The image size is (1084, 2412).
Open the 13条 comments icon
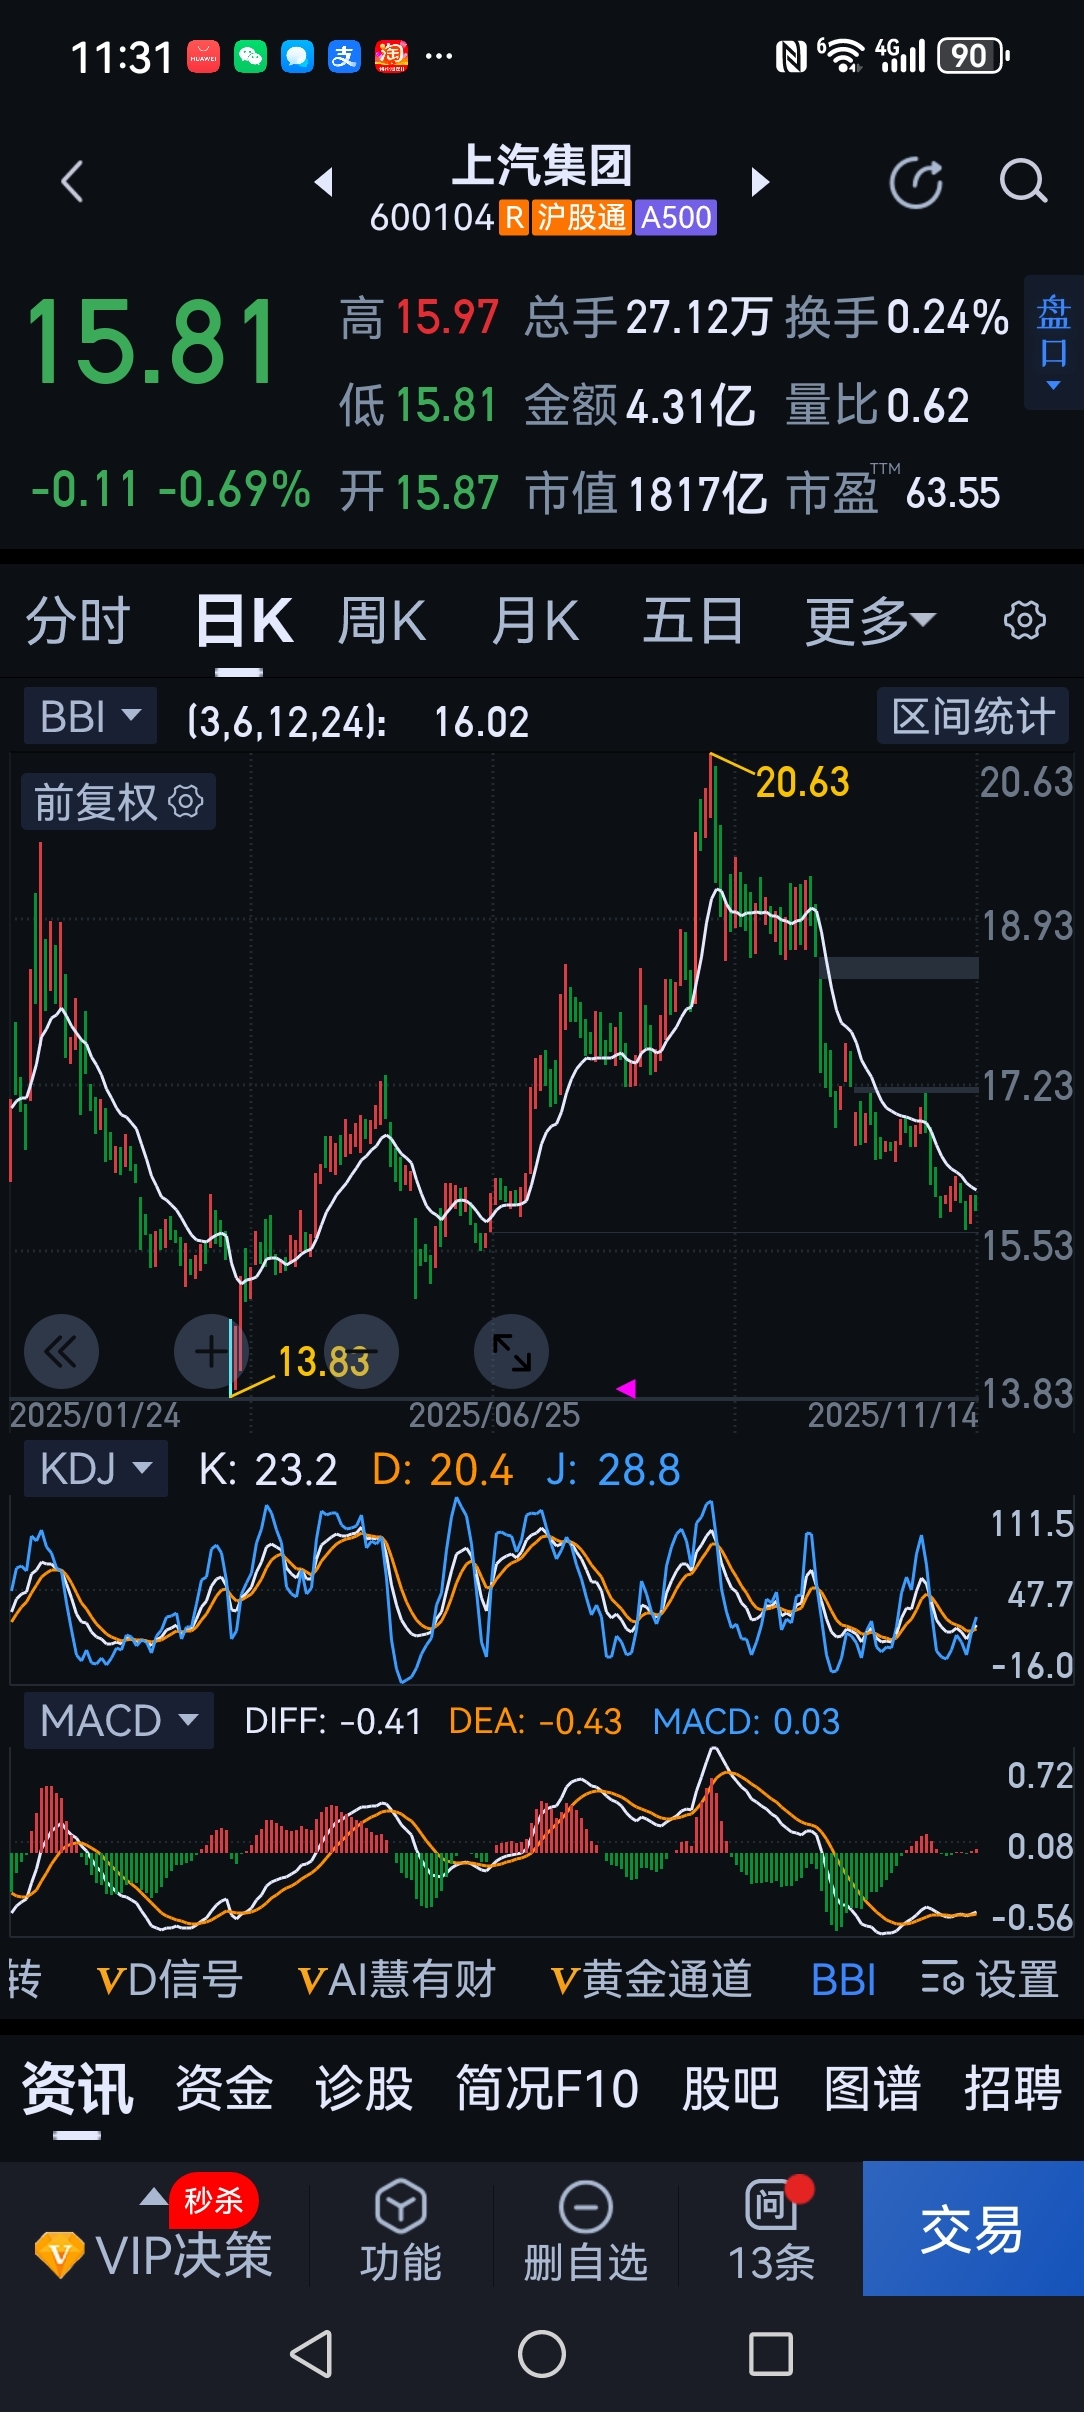pos(771,2232)
